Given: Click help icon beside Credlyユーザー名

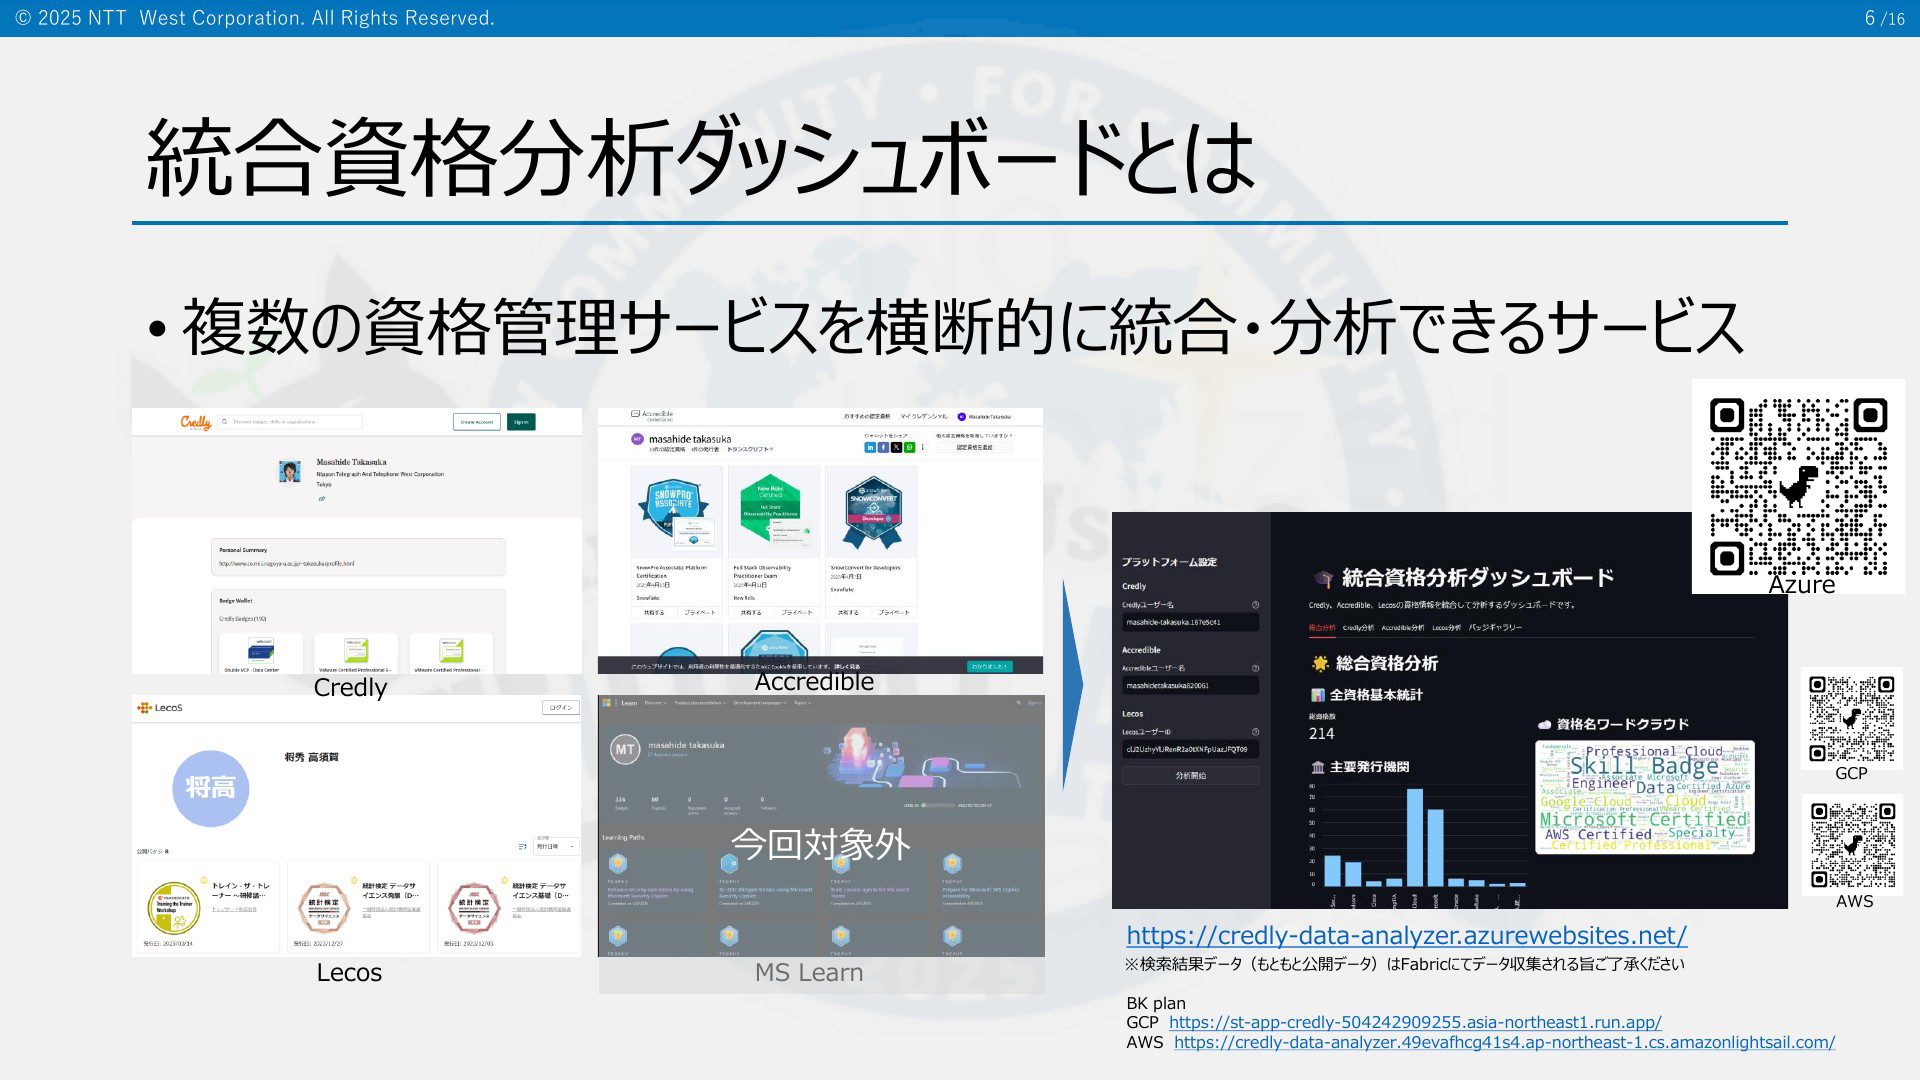Looking at the screenshot, I should [x=1255, y=605].
